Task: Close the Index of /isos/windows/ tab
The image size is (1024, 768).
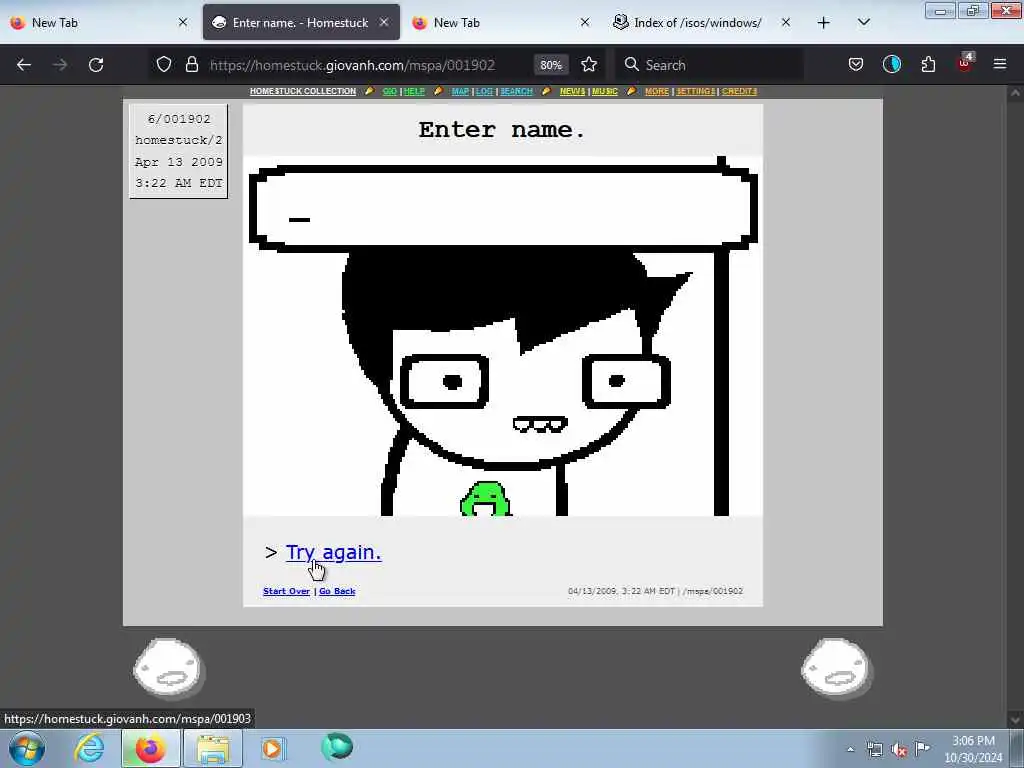Action: coord(786,23)
